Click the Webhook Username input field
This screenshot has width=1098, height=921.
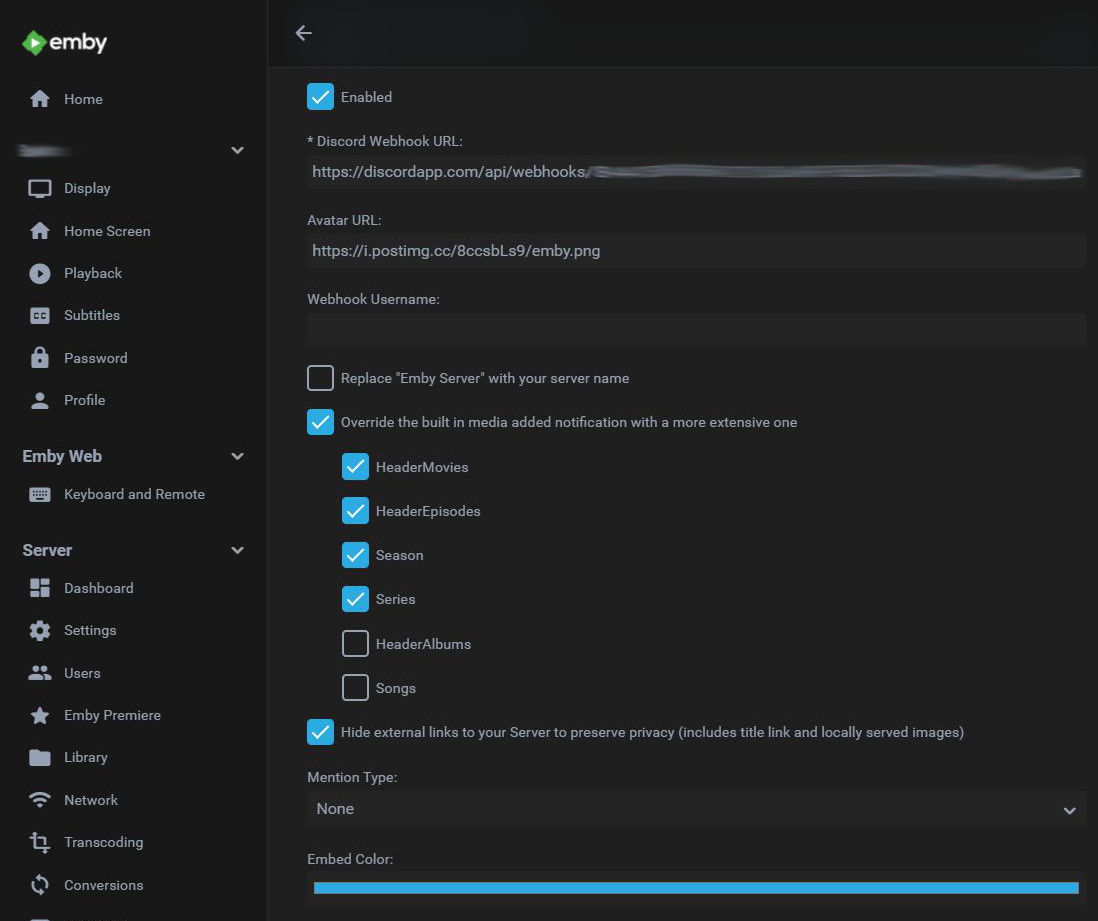(x=696, y=330)
